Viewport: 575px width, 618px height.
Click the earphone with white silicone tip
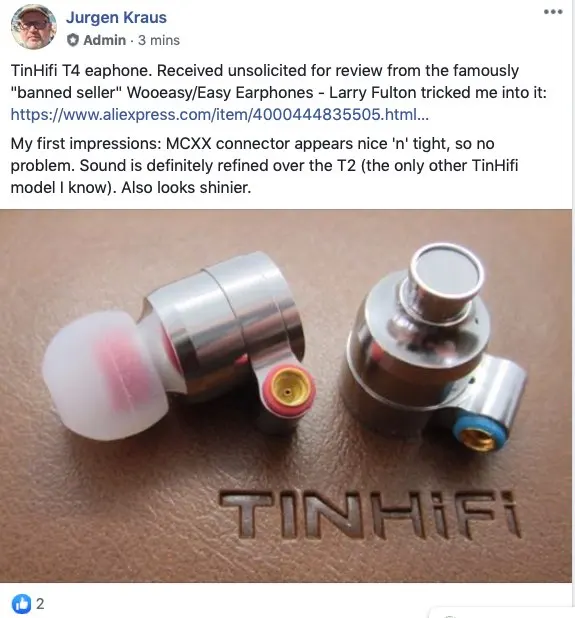[x=179, y=347]
